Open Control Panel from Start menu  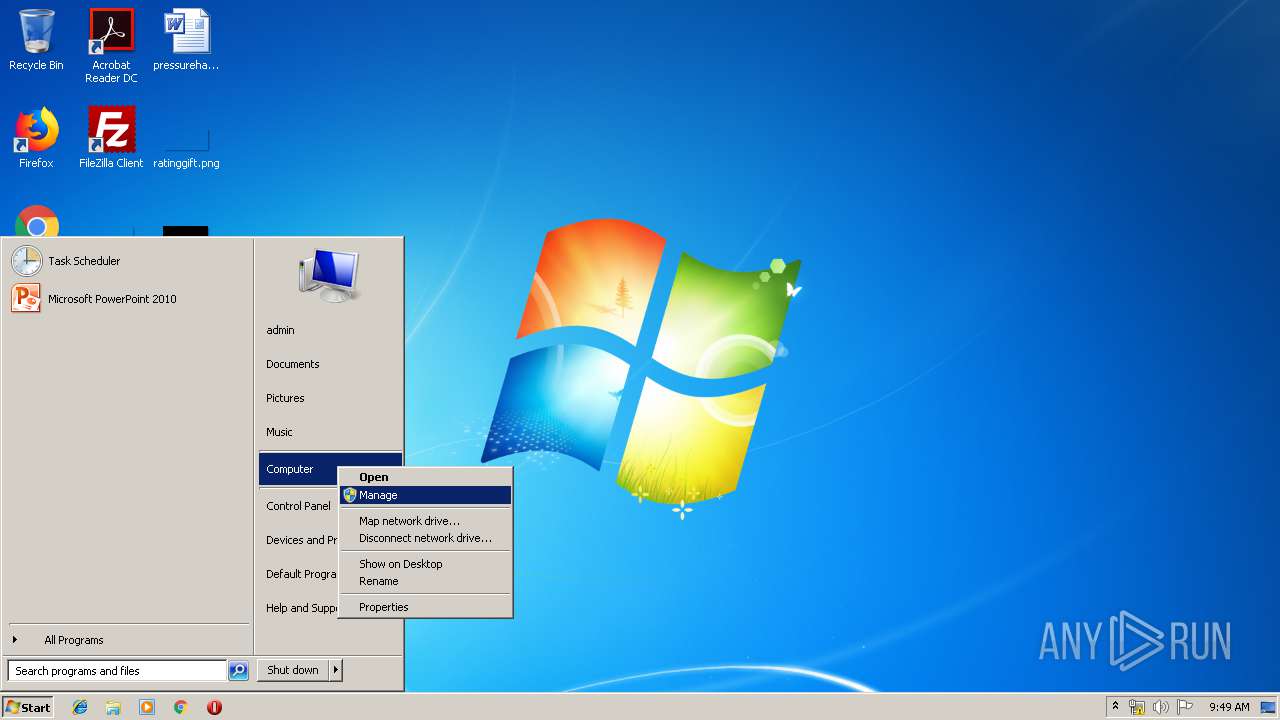[x=299, y=506]
